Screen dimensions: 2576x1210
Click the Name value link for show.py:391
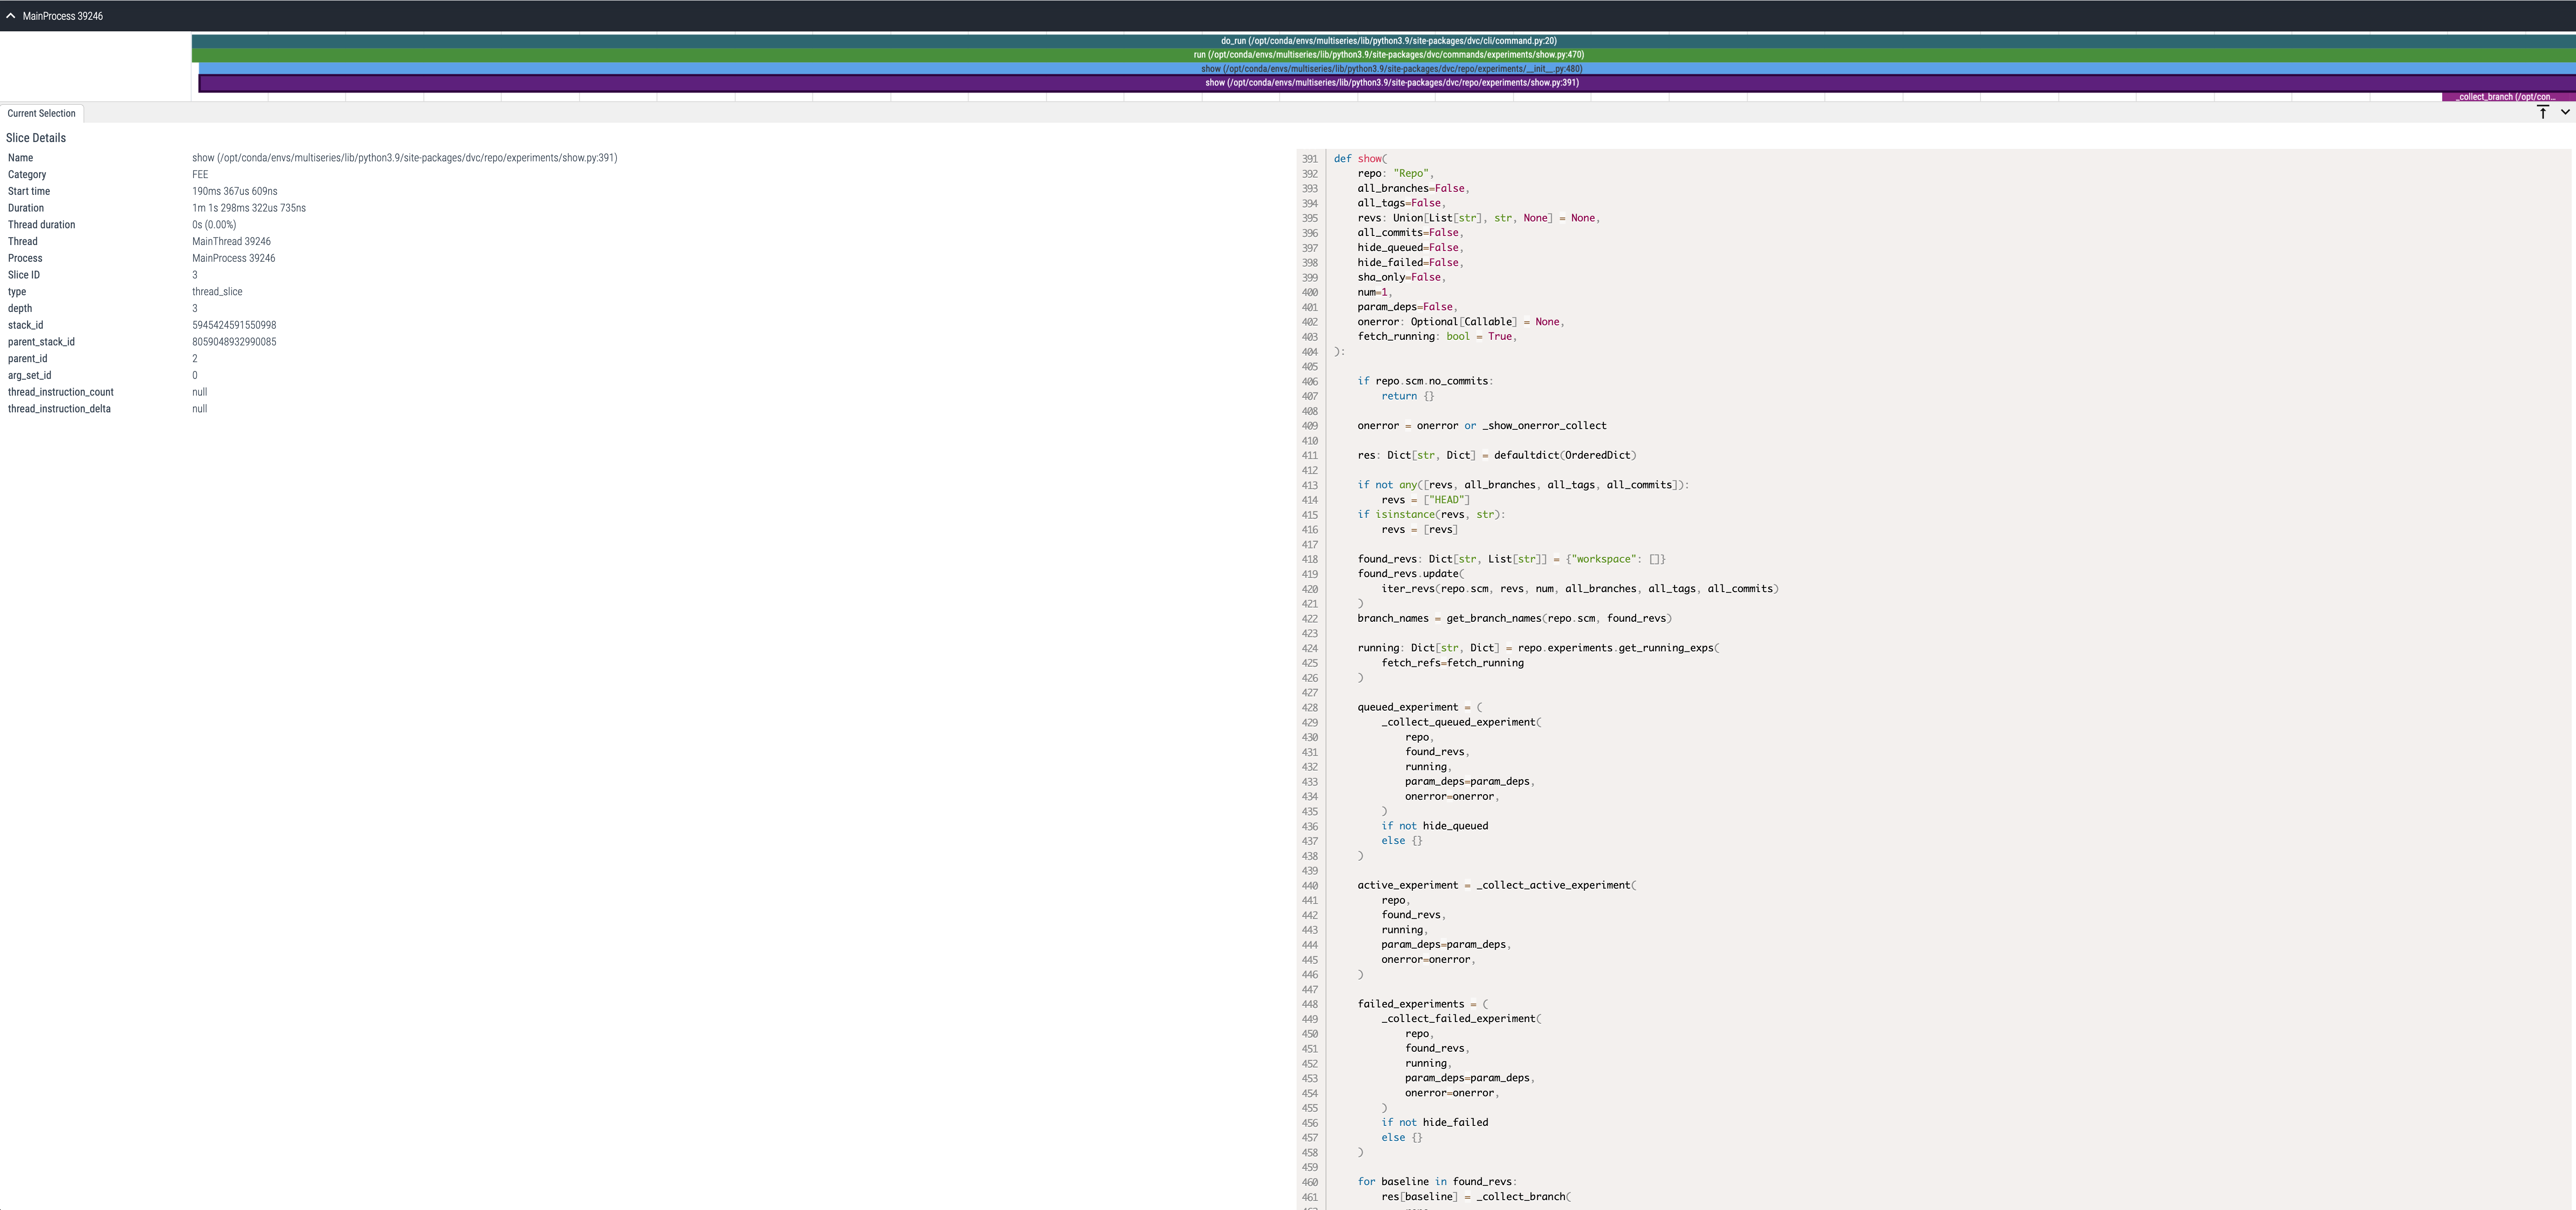pyautogui.click(x=405, y=157)
